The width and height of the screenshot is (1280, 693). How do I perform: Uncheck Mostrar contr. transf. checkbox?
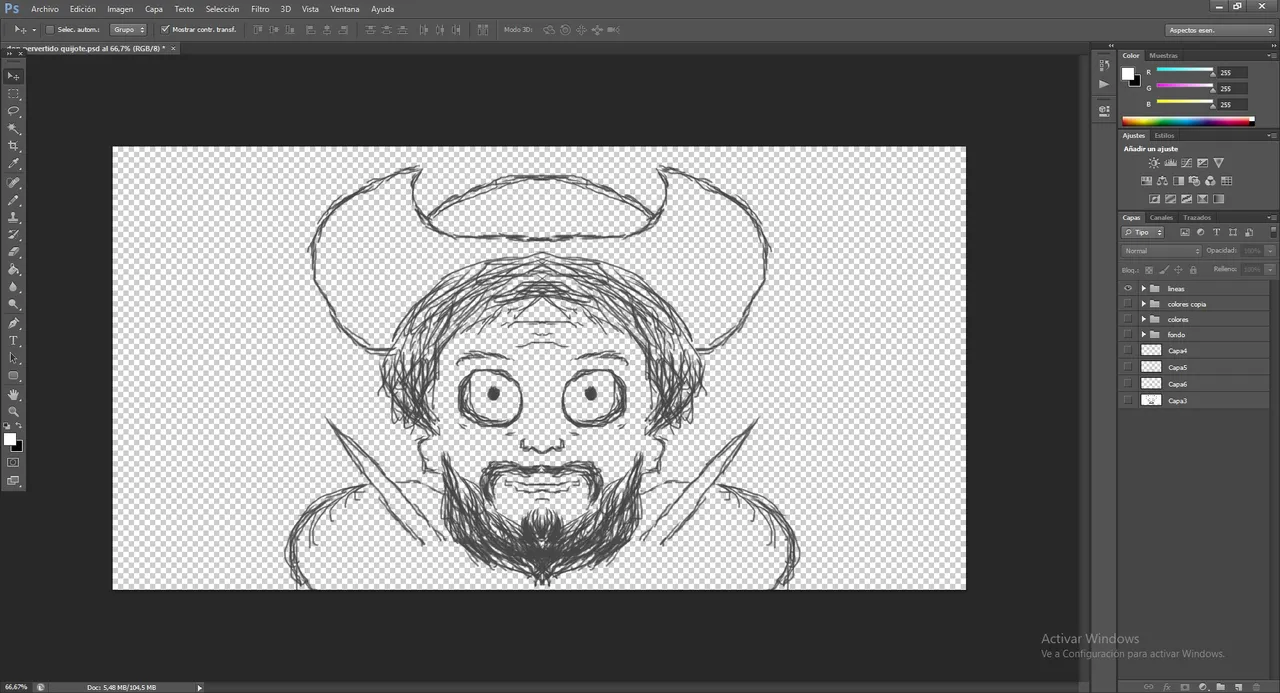tap(165, 29)
